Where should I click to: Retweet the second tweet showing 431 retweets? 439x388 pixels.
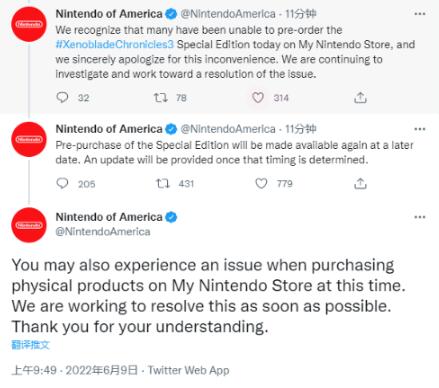click(x=163, y=183)
